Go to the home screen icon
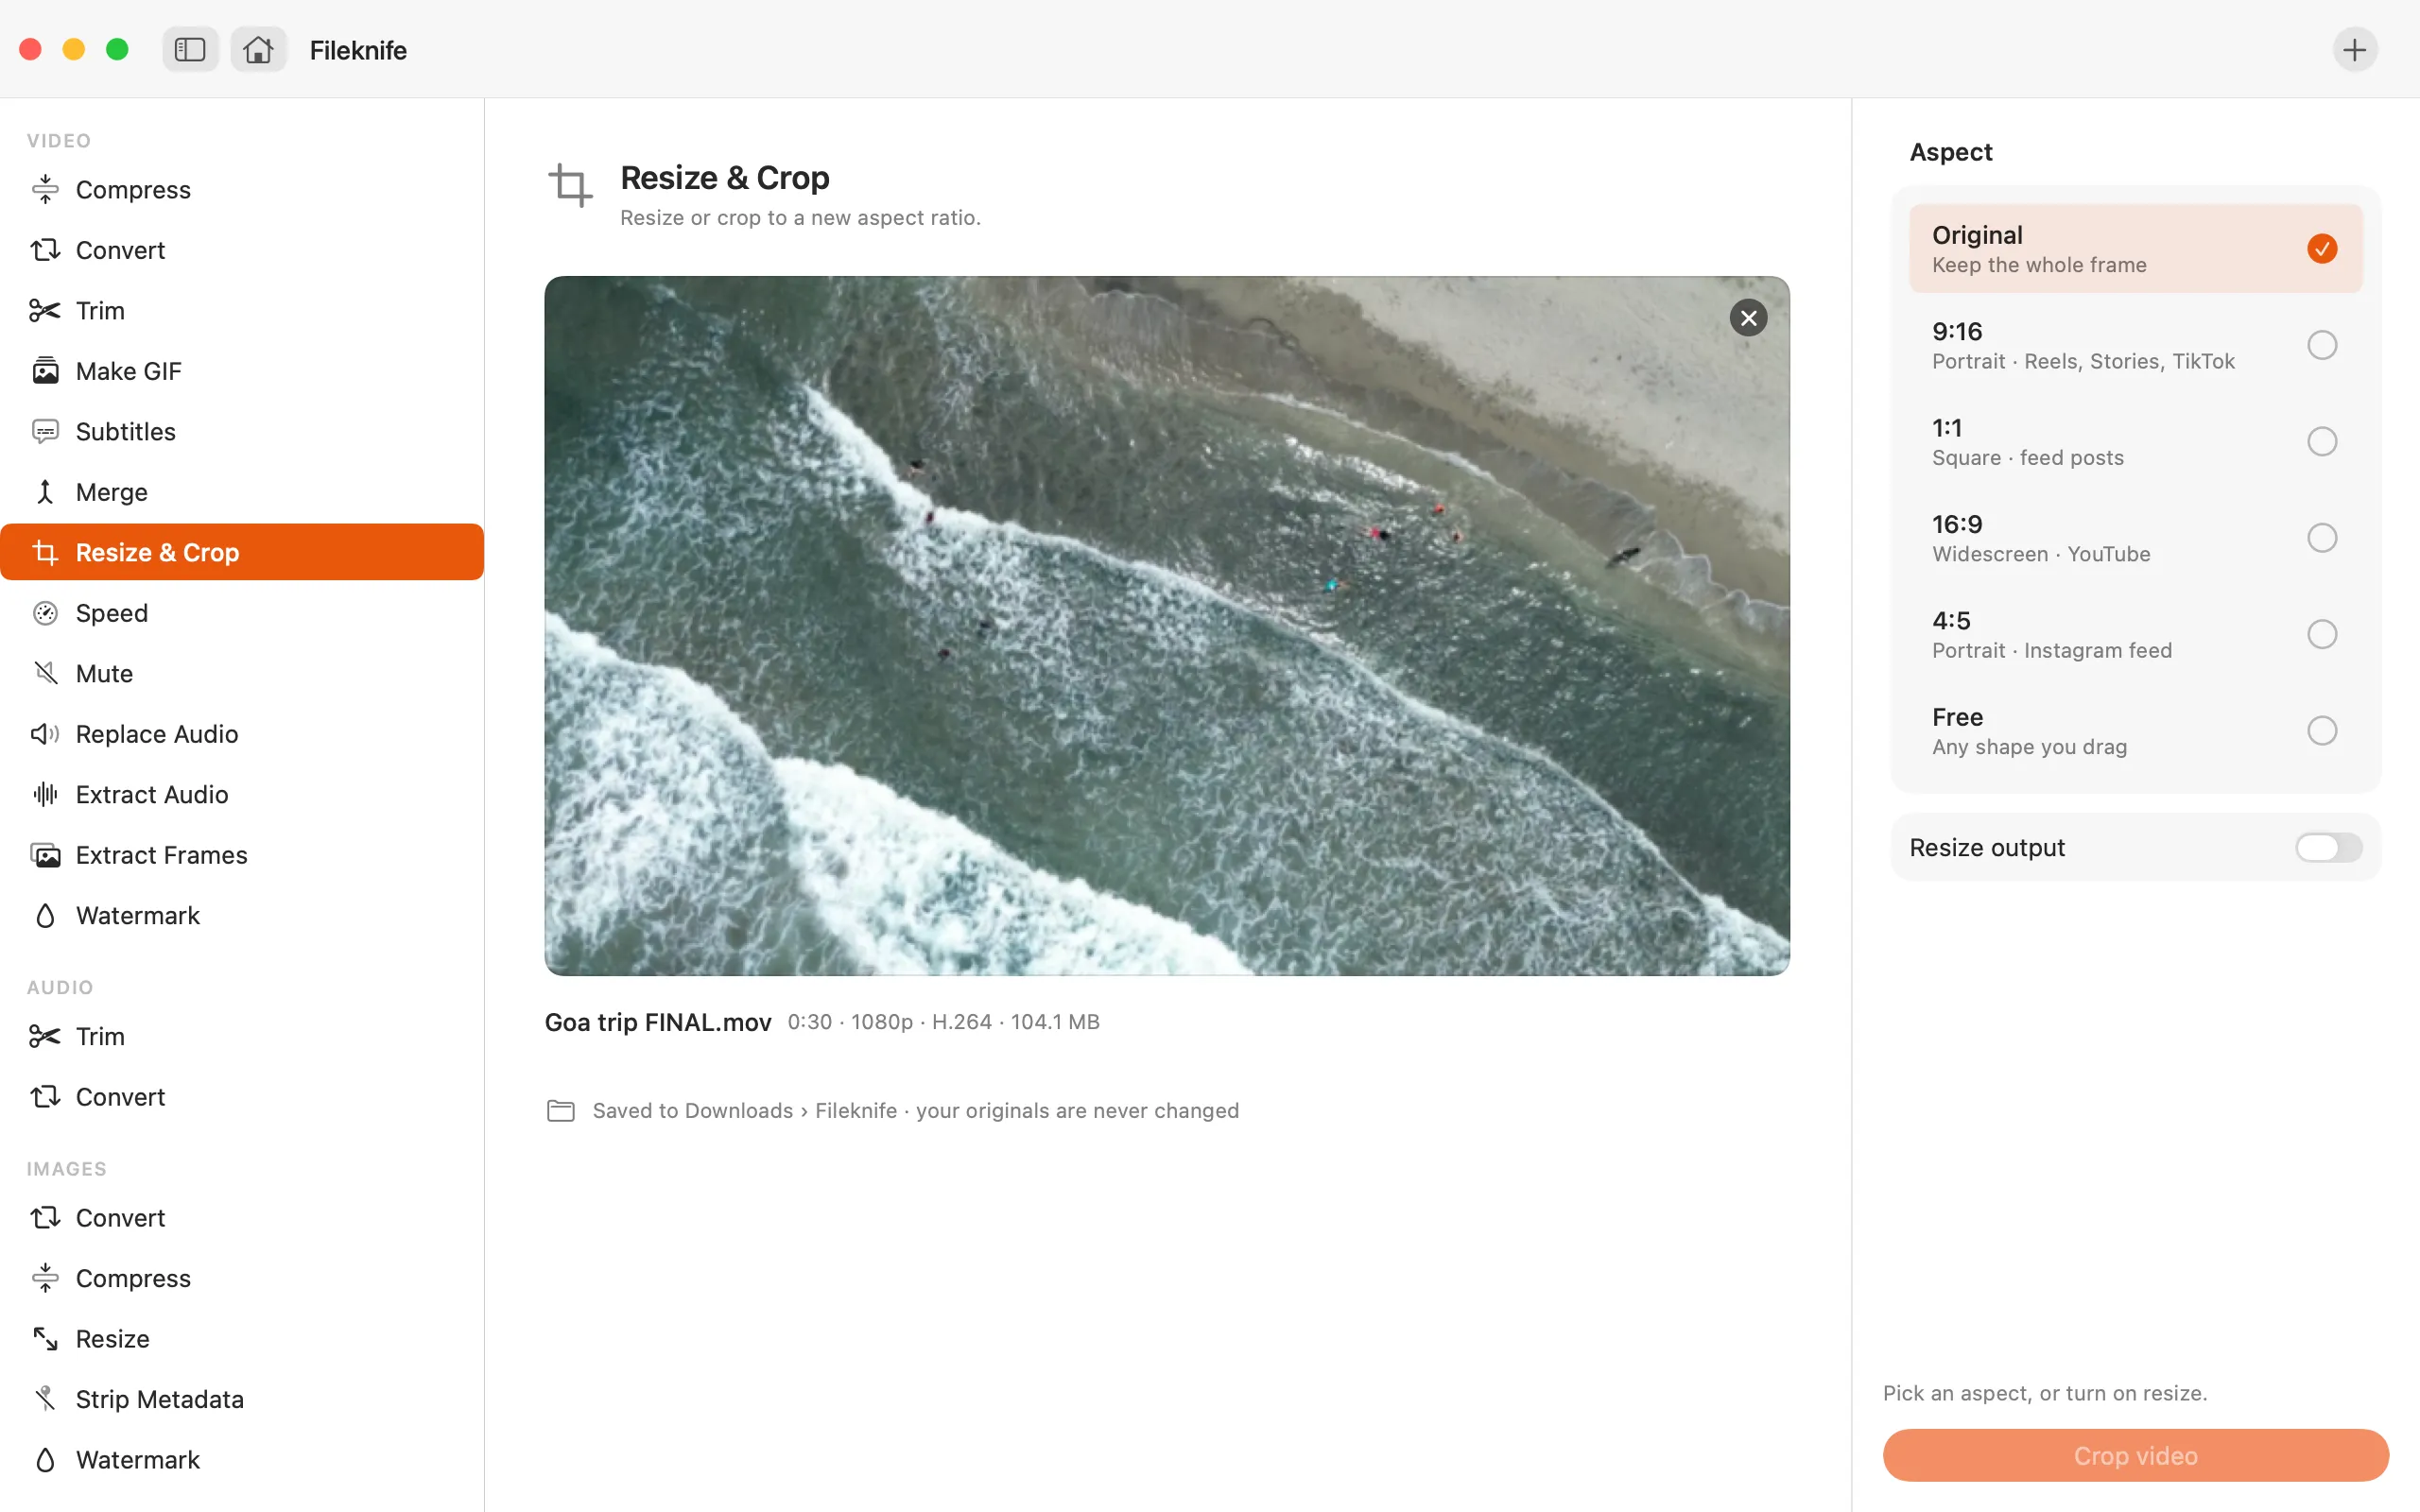Image resolution: width=2420 pixels, height=1512 pixels. (258, 49)
